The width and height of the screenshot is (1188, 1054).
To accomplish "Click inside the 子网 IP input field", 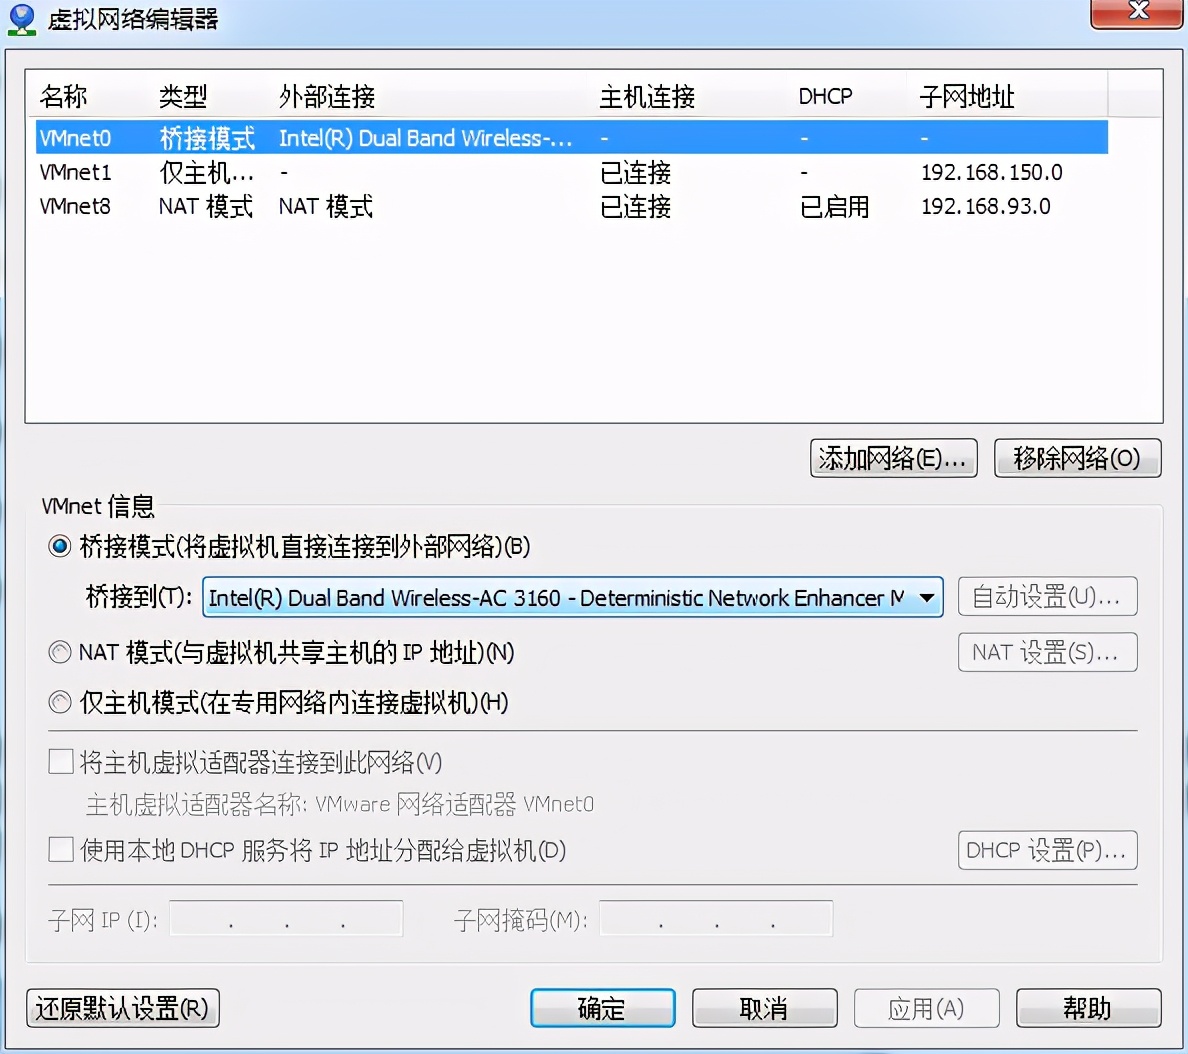I will [285, 918].
